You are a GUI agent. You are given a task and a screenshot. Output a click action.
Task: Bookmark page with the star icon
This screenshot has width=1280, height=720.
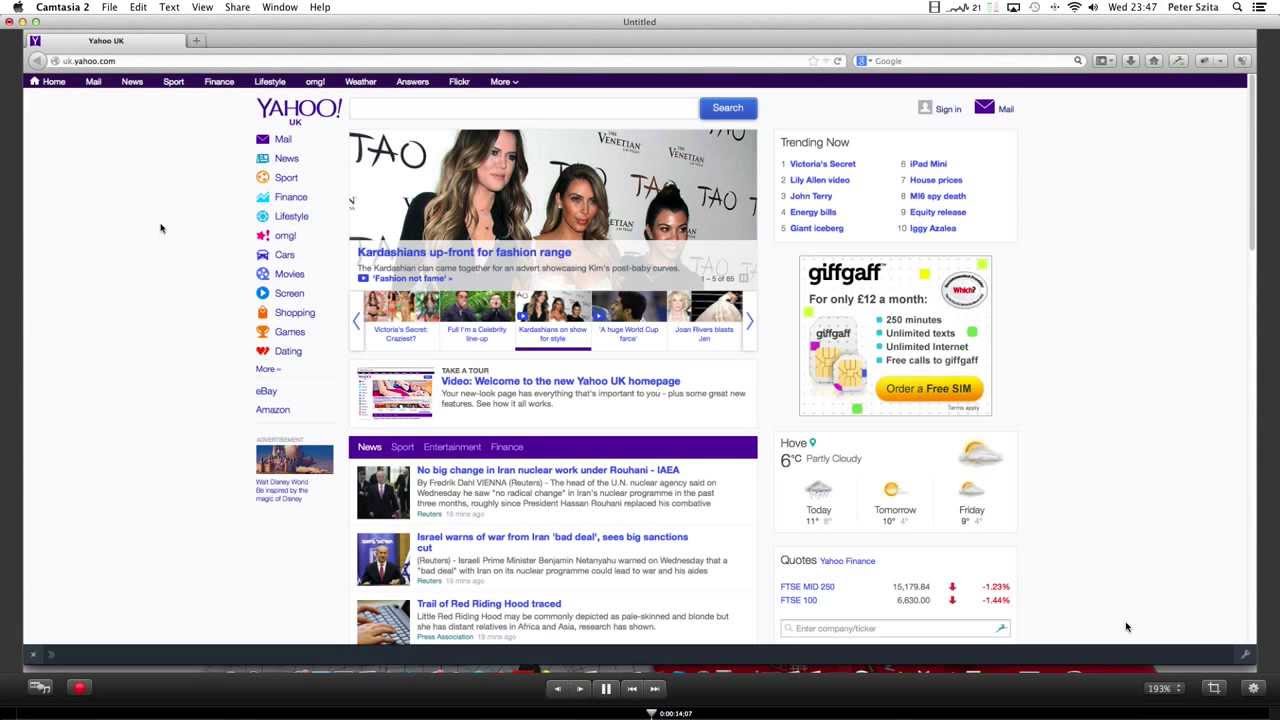813,61
